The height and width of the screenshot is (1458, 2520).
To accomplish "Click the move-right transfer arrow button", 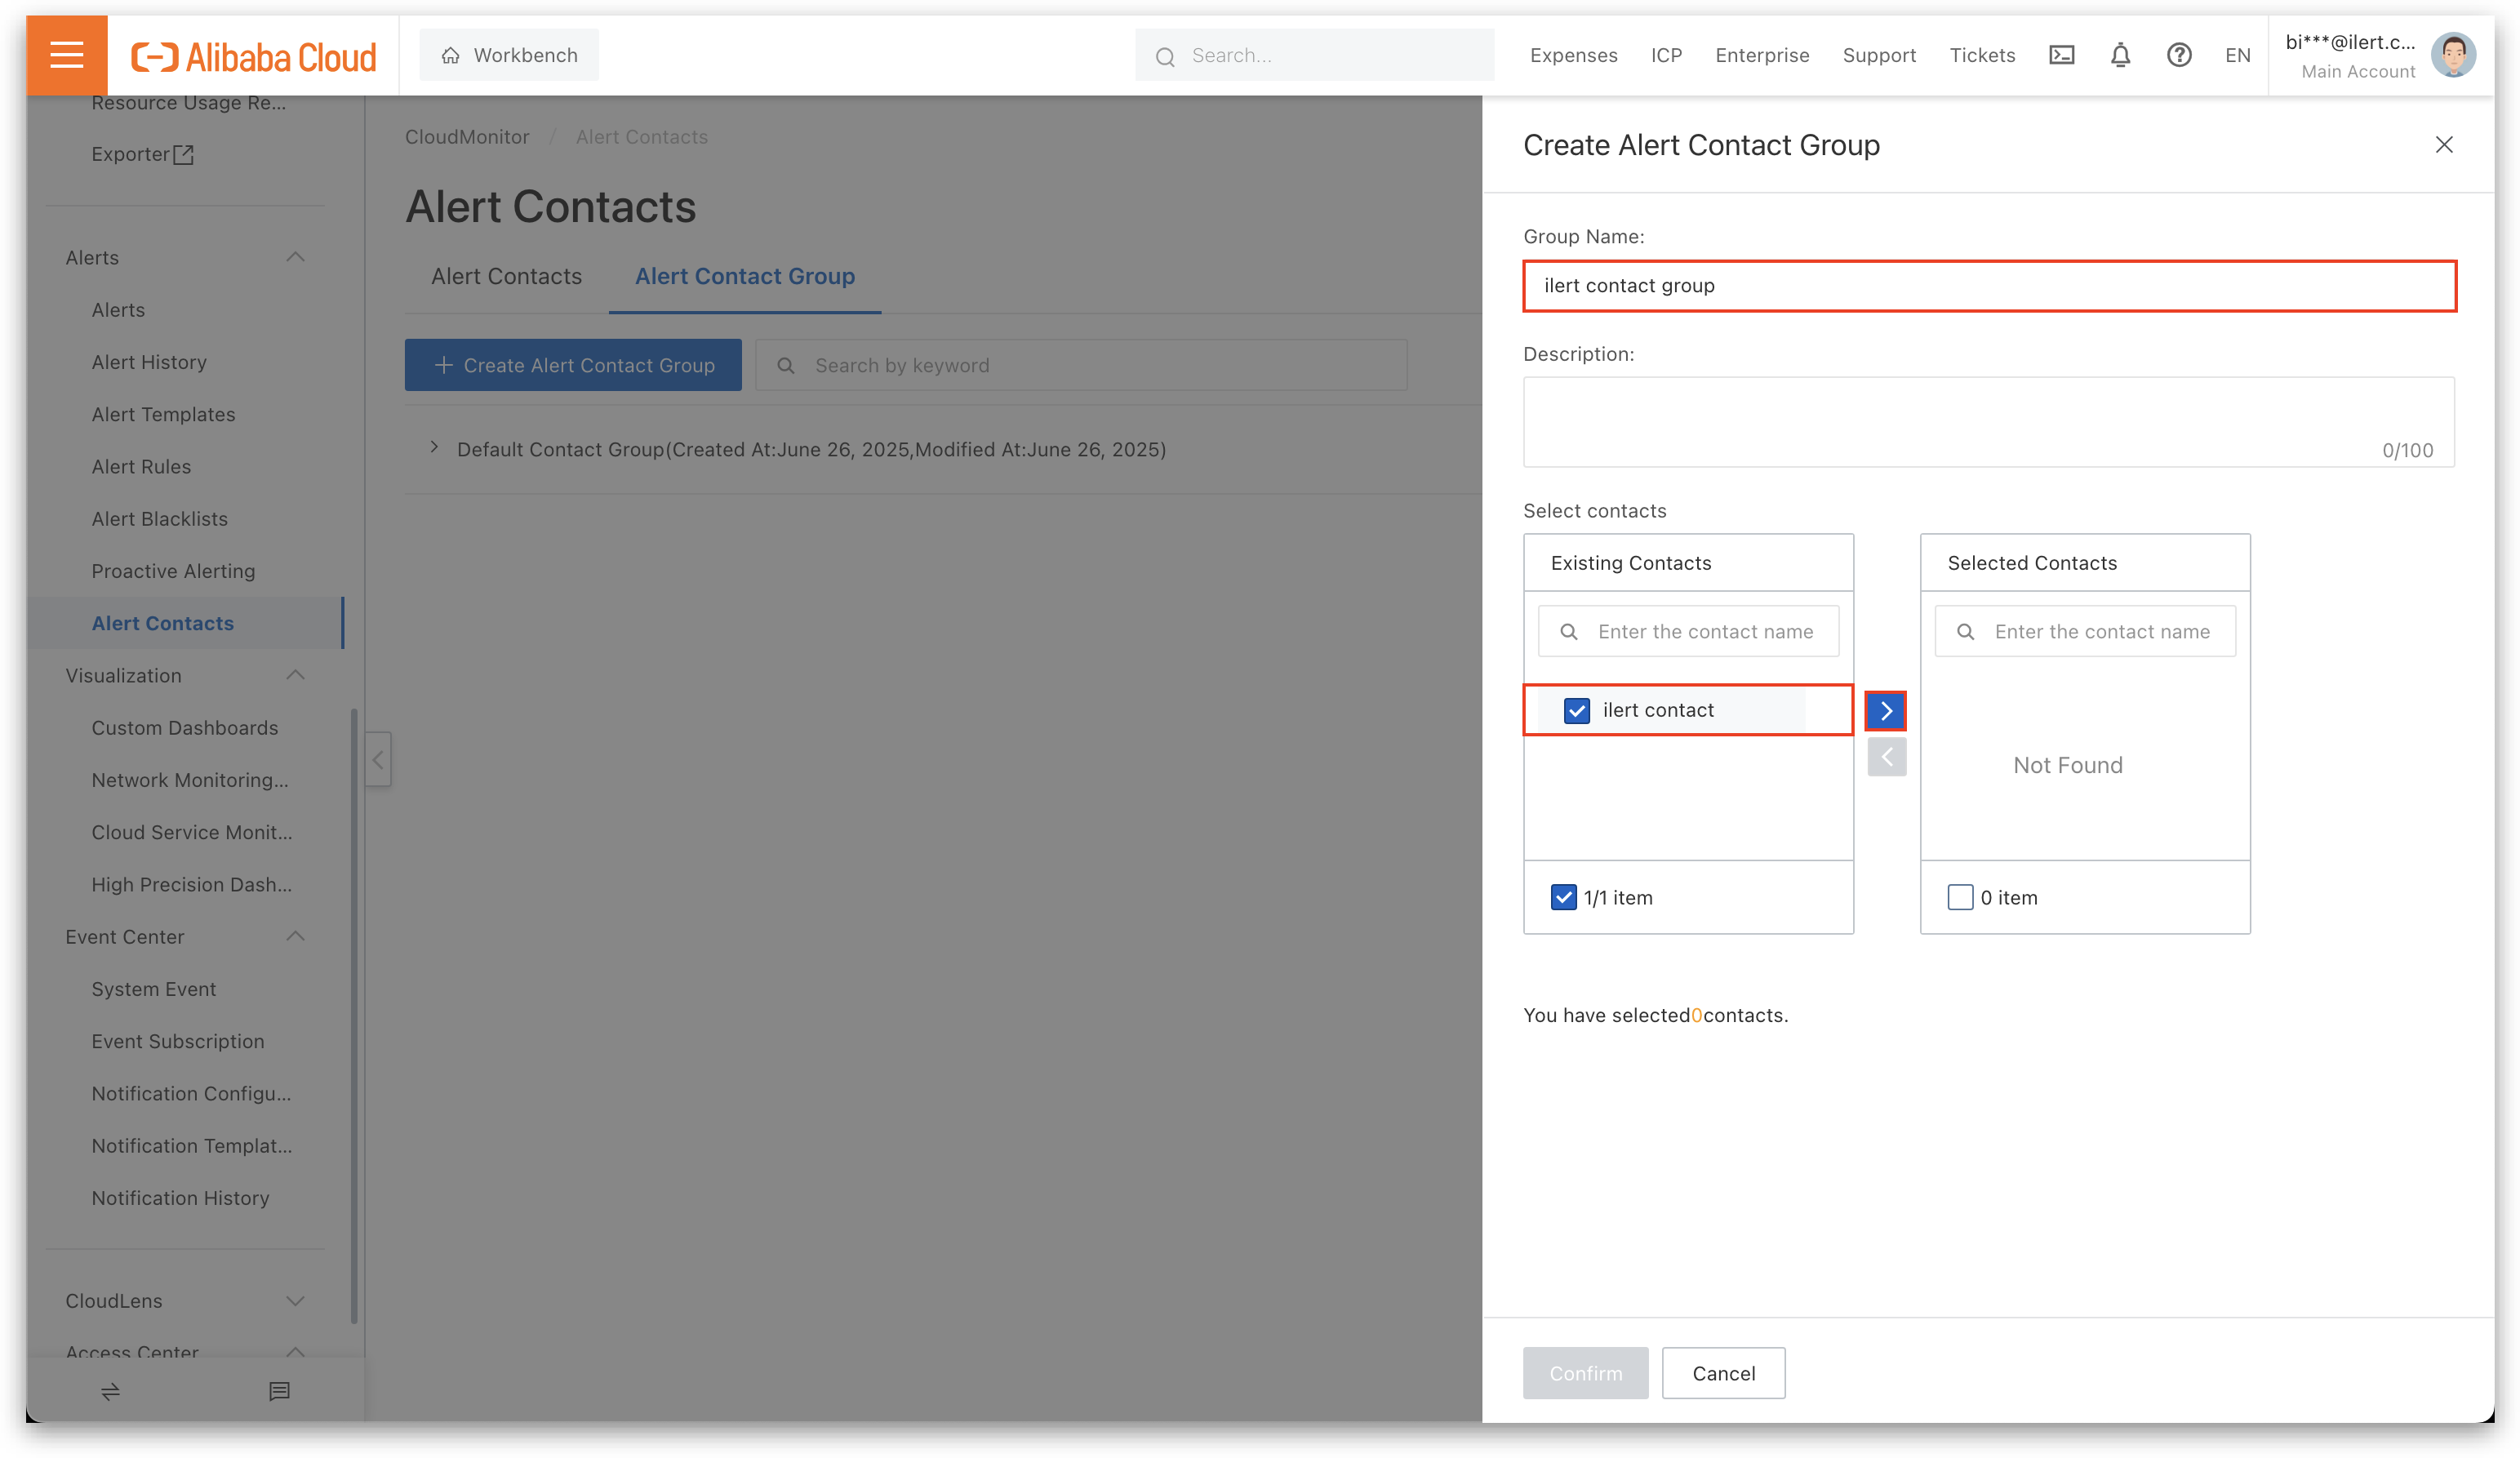I will (1885, 710).
